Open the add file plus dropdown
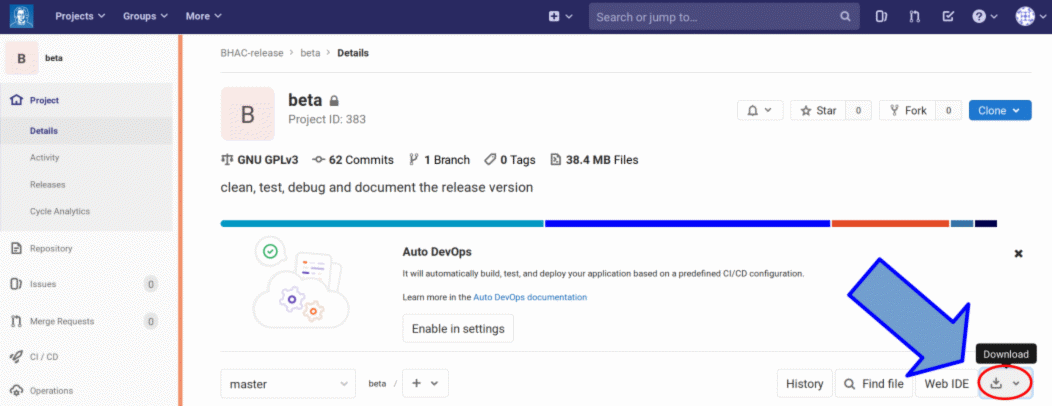1052x406 pixels. tap(425, 384)
